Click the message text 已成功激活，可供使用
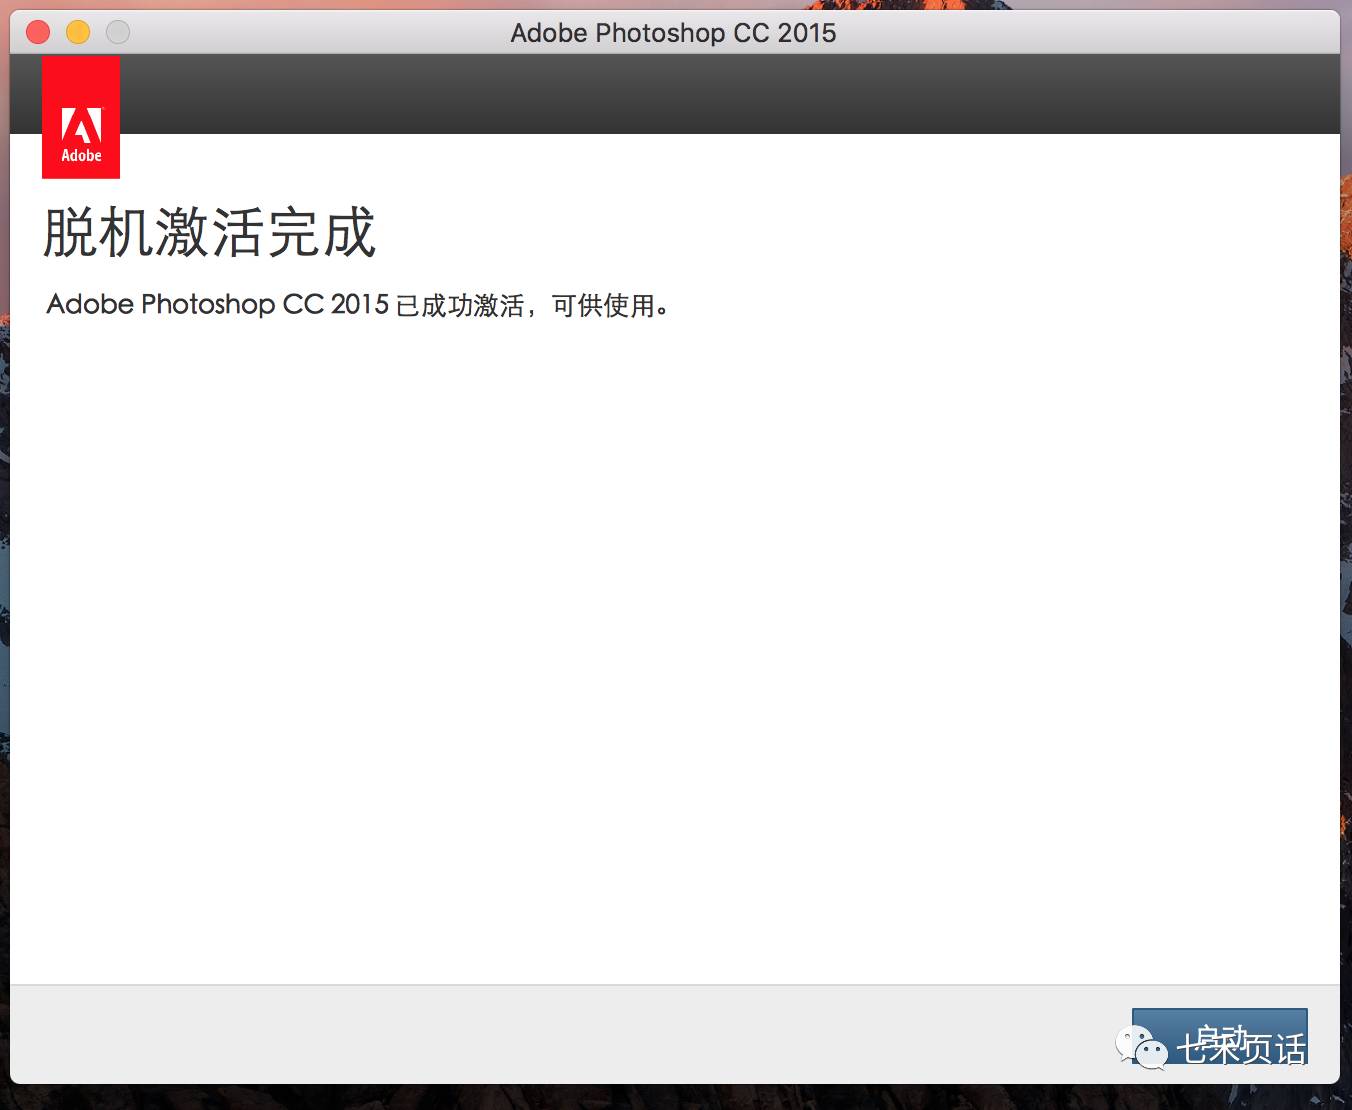Viewport: 1352px width, 1110px height. (x=533, y=305)
